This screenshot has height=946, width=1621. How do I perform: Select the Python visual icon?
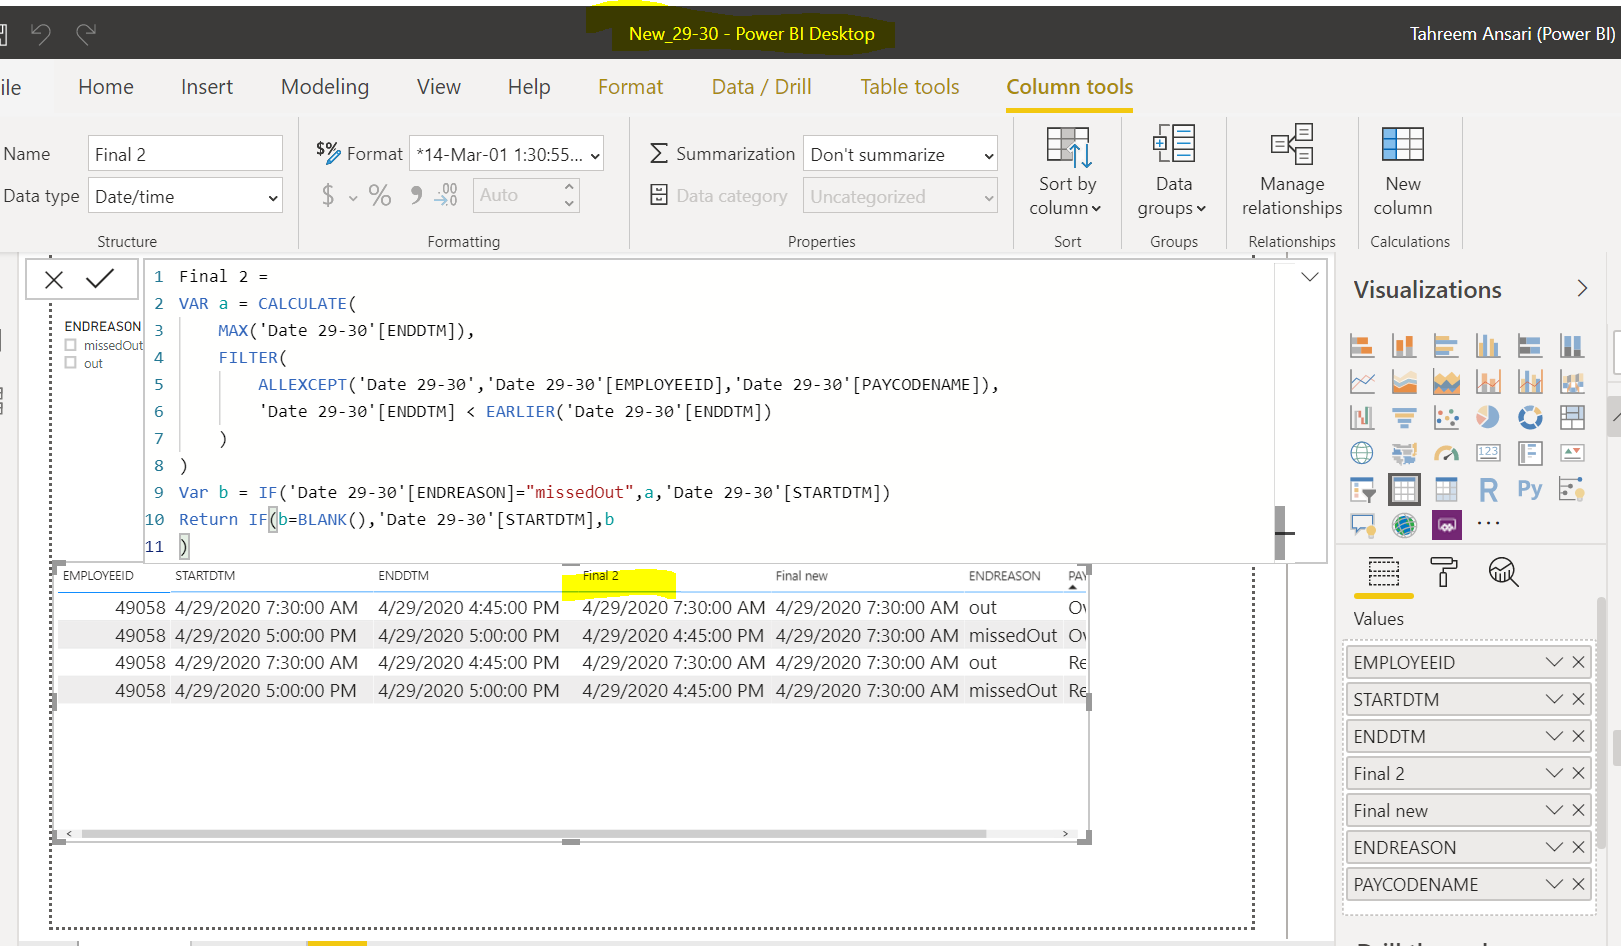tap(1530, 489)
